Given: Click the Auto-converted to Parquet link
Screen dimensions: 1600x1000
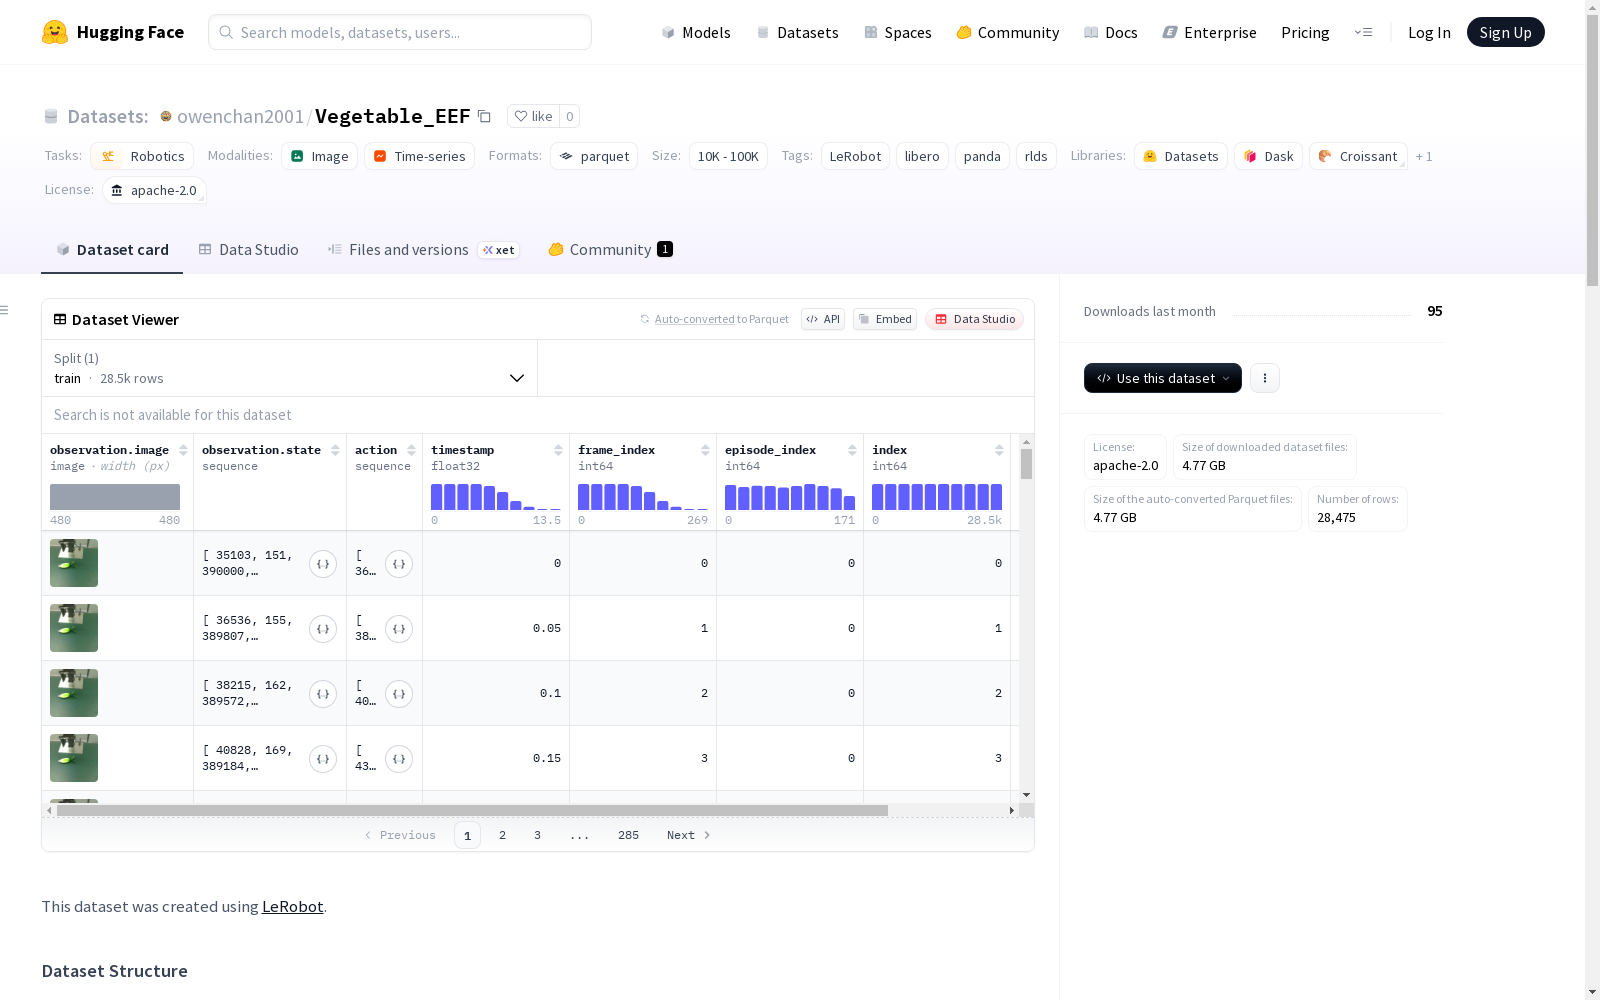Looking at the screenshot, I should tap(721, 319).
